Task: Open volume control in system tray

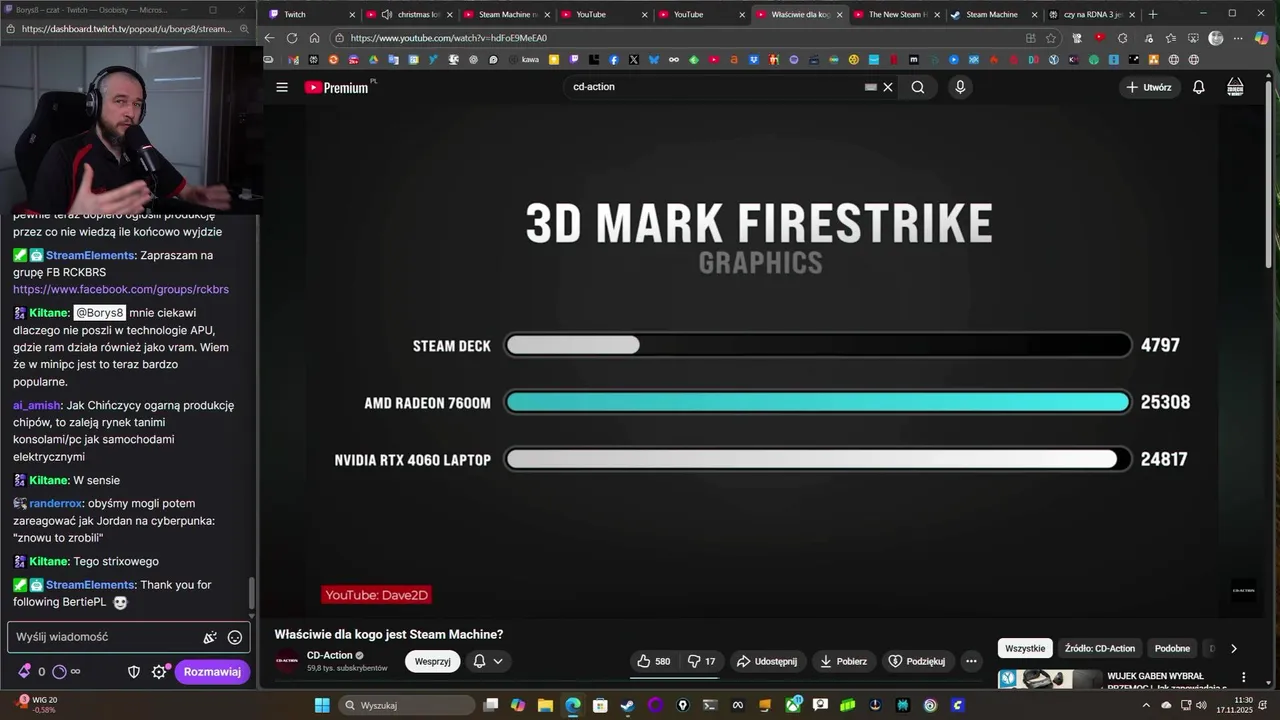Action: 1203,705
